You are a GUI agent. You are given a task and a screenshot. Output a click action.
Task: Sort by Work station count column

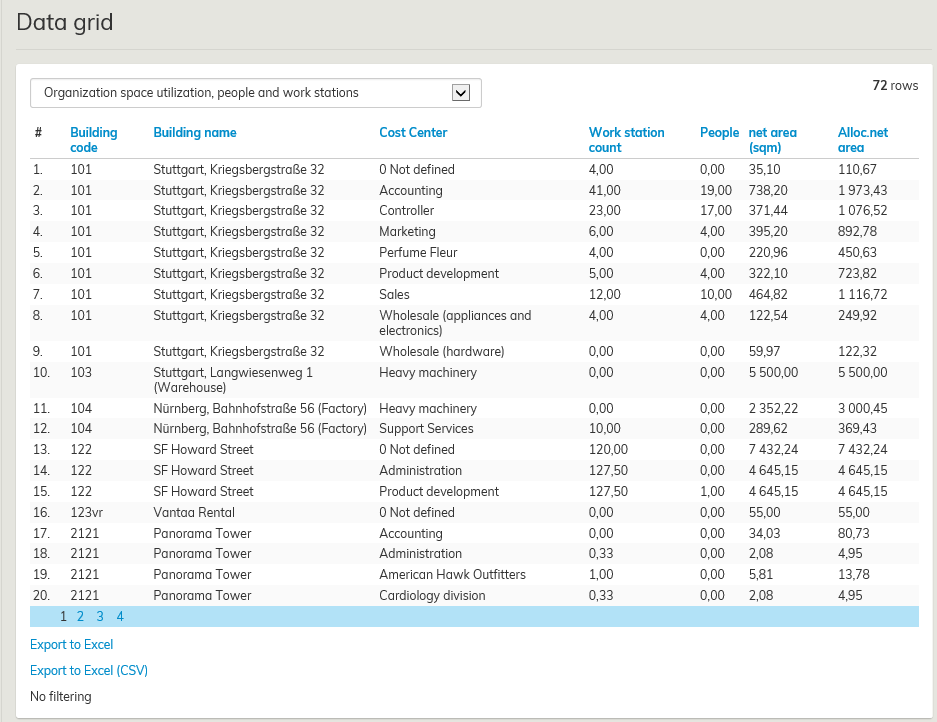(x=626, y=139)
